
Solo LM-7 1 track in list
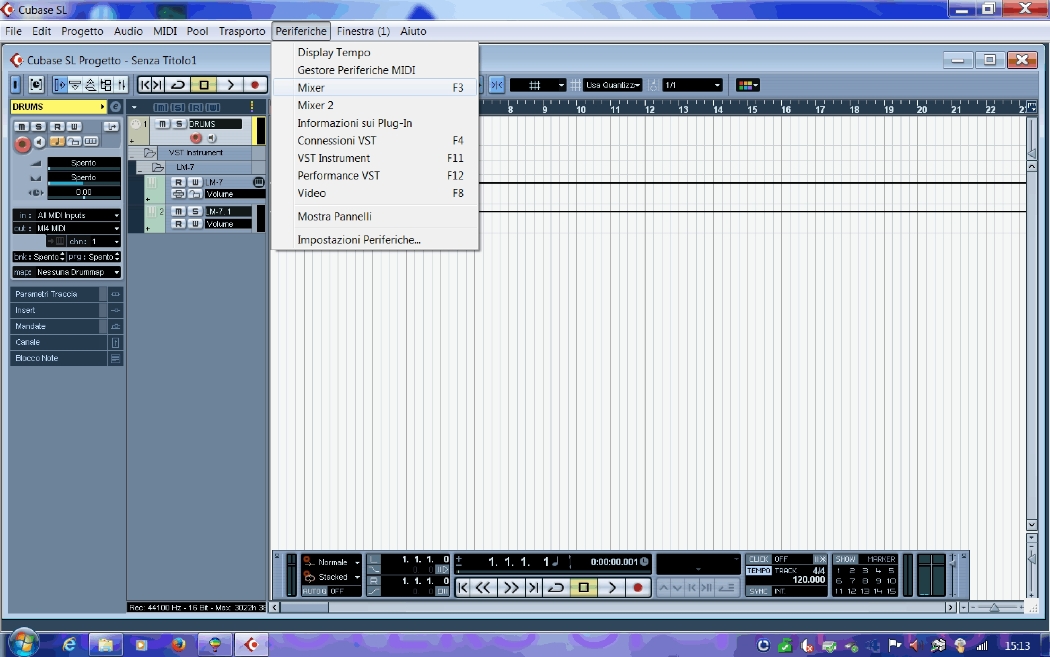(196, 212)
